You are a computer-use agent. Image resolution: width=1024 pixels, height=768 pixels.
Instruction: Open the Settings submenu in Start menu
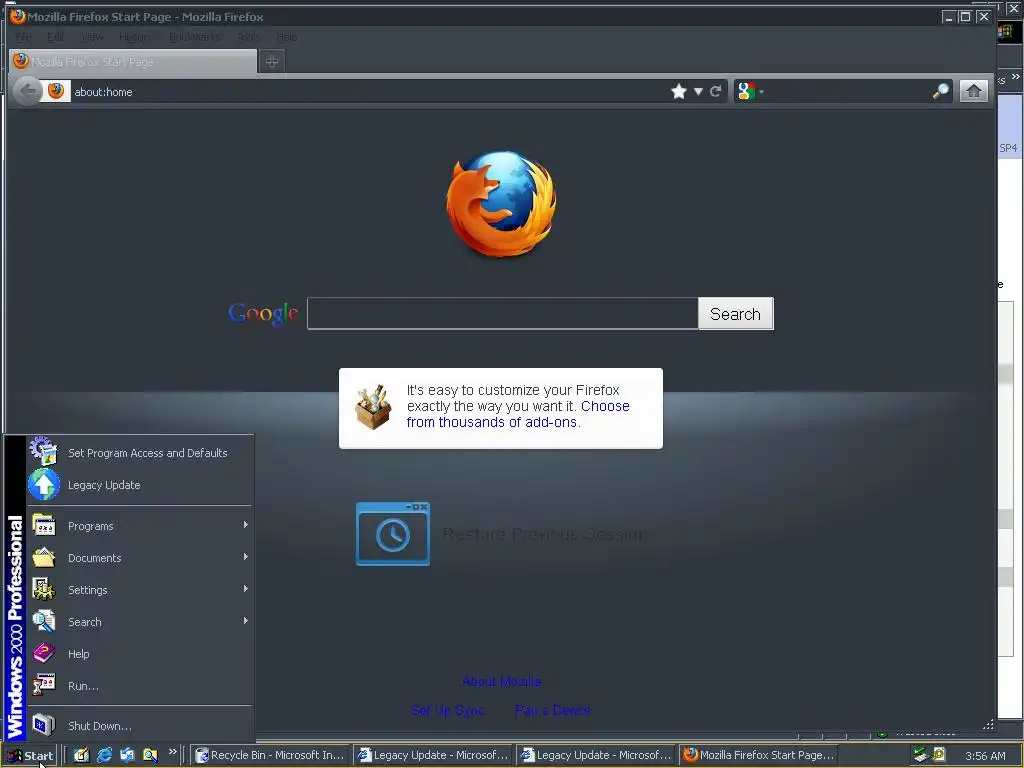point(140,590)
